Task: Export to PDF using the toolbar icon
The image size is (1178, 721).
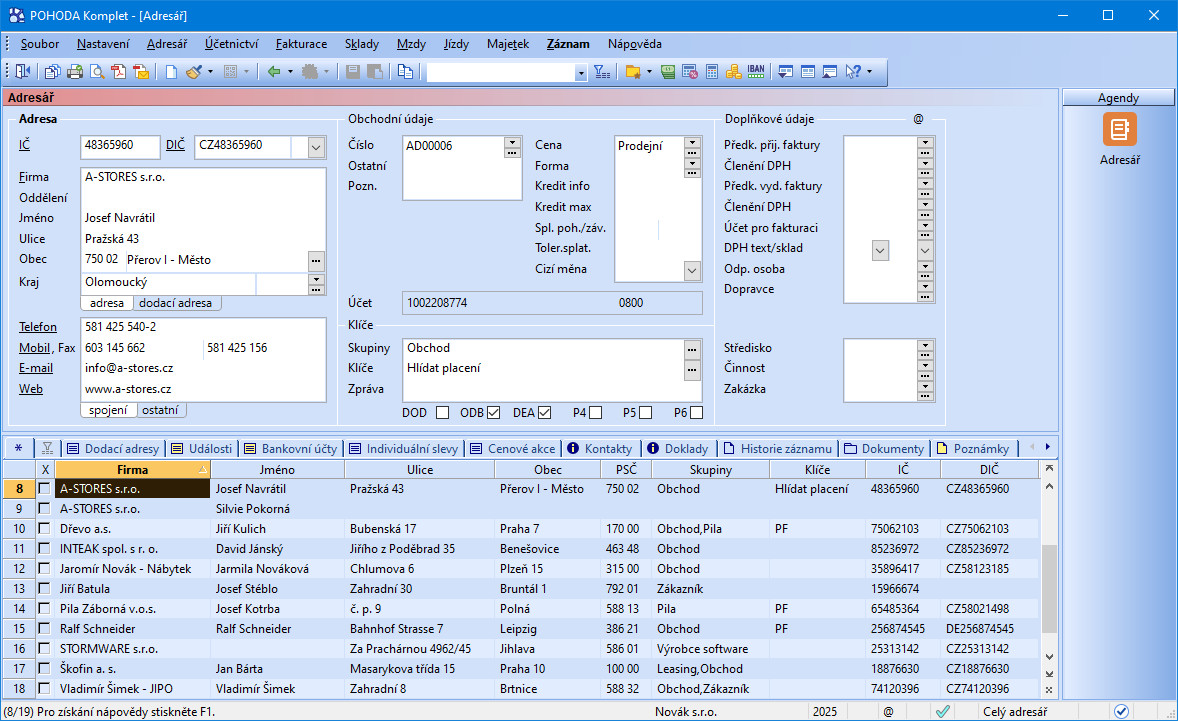Action: 119,72
